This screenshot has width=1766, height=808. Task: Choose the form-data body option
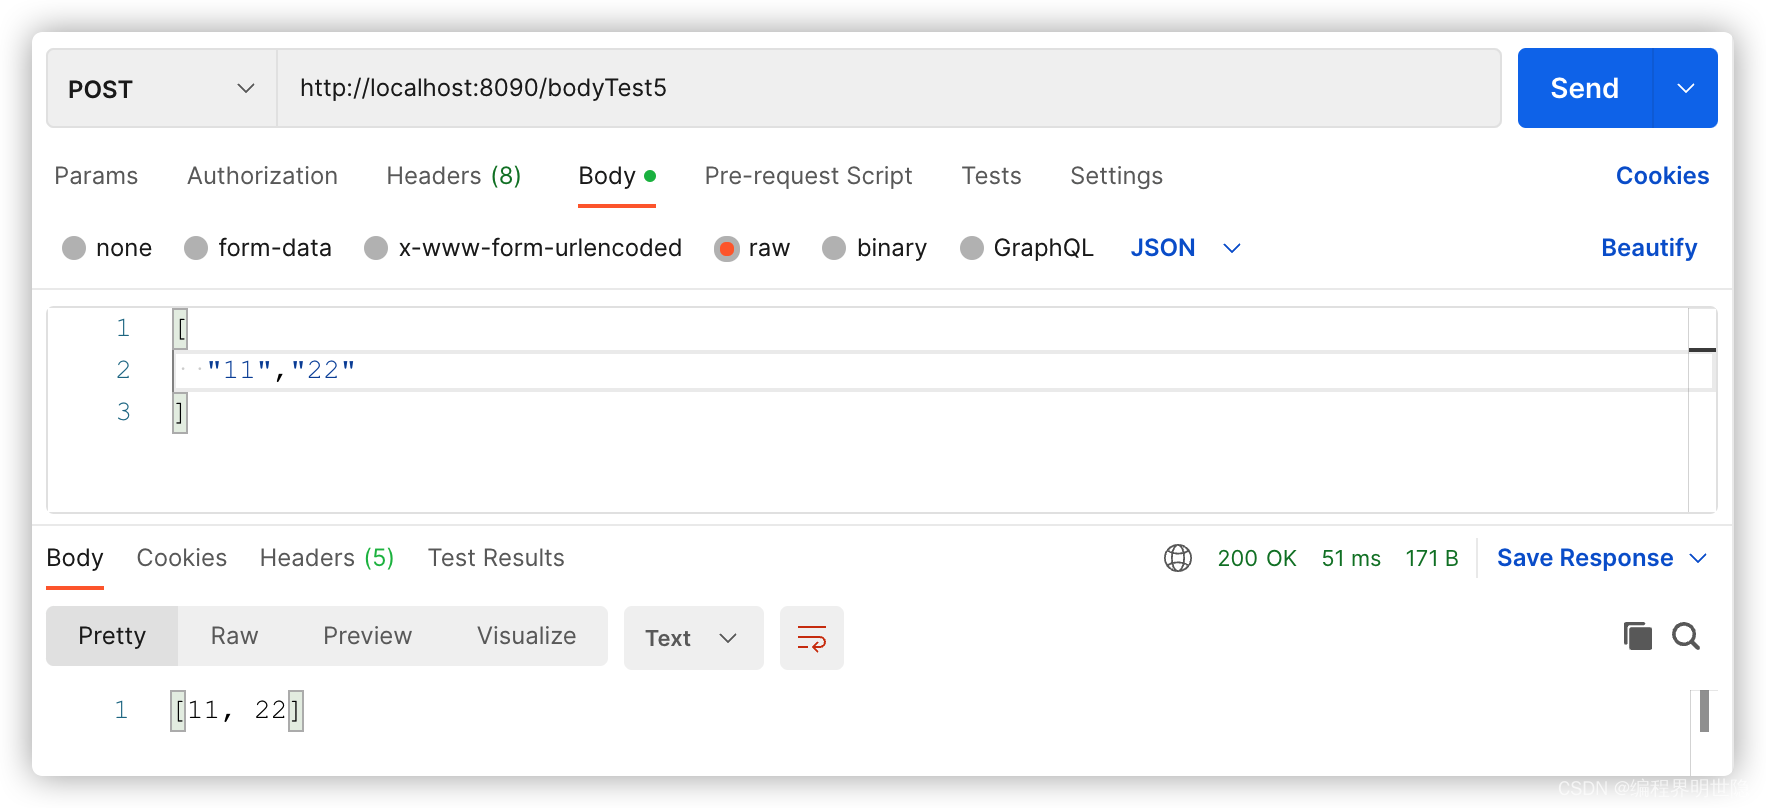[197, 248]
